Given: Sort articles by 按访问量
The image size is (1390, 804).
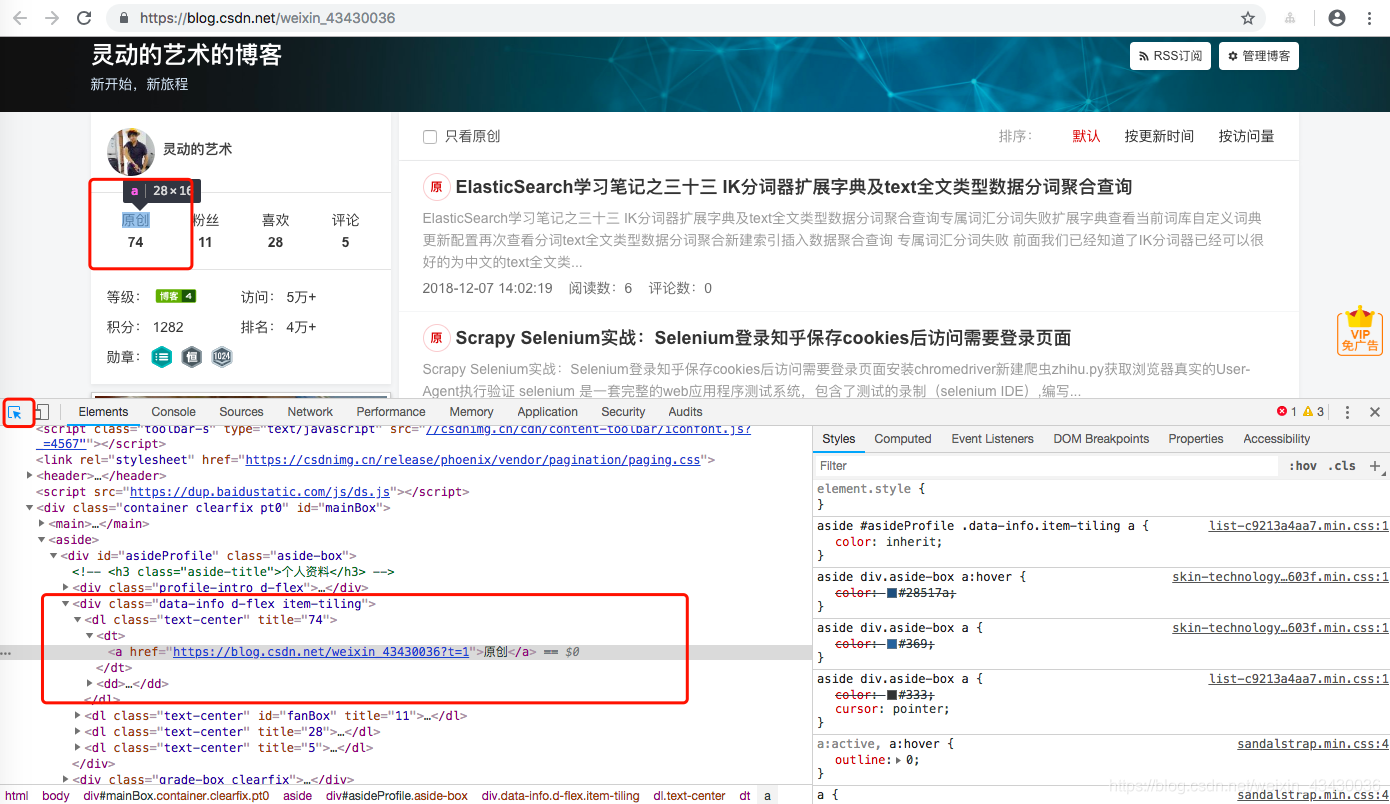Looking at the screenshot, I should [1246, 136].
